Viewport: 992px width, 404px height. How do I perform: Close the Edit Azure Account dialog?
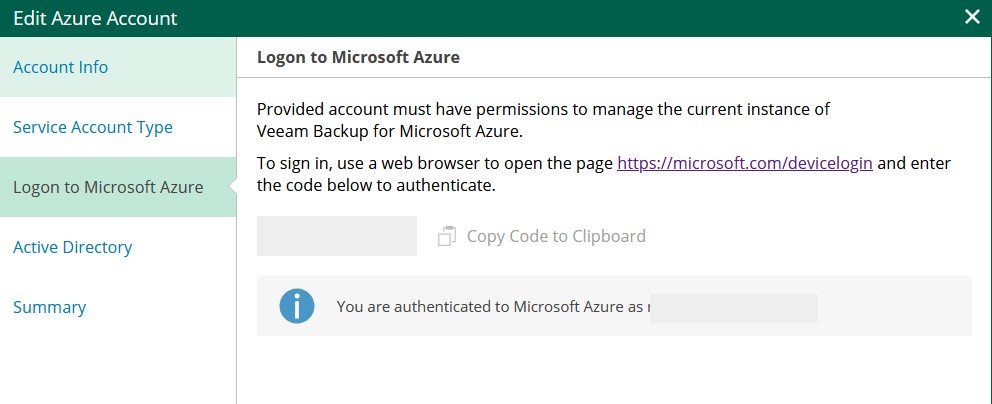972,17
